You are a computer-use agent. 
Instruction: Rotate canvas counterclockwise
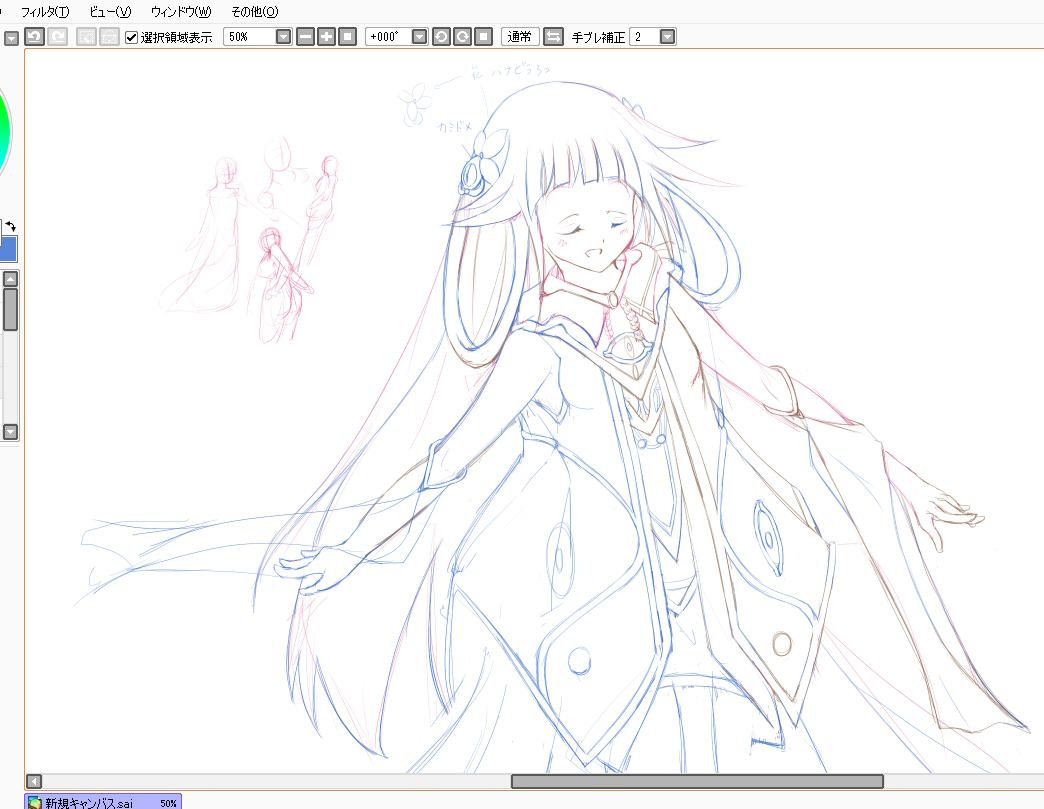441,37
